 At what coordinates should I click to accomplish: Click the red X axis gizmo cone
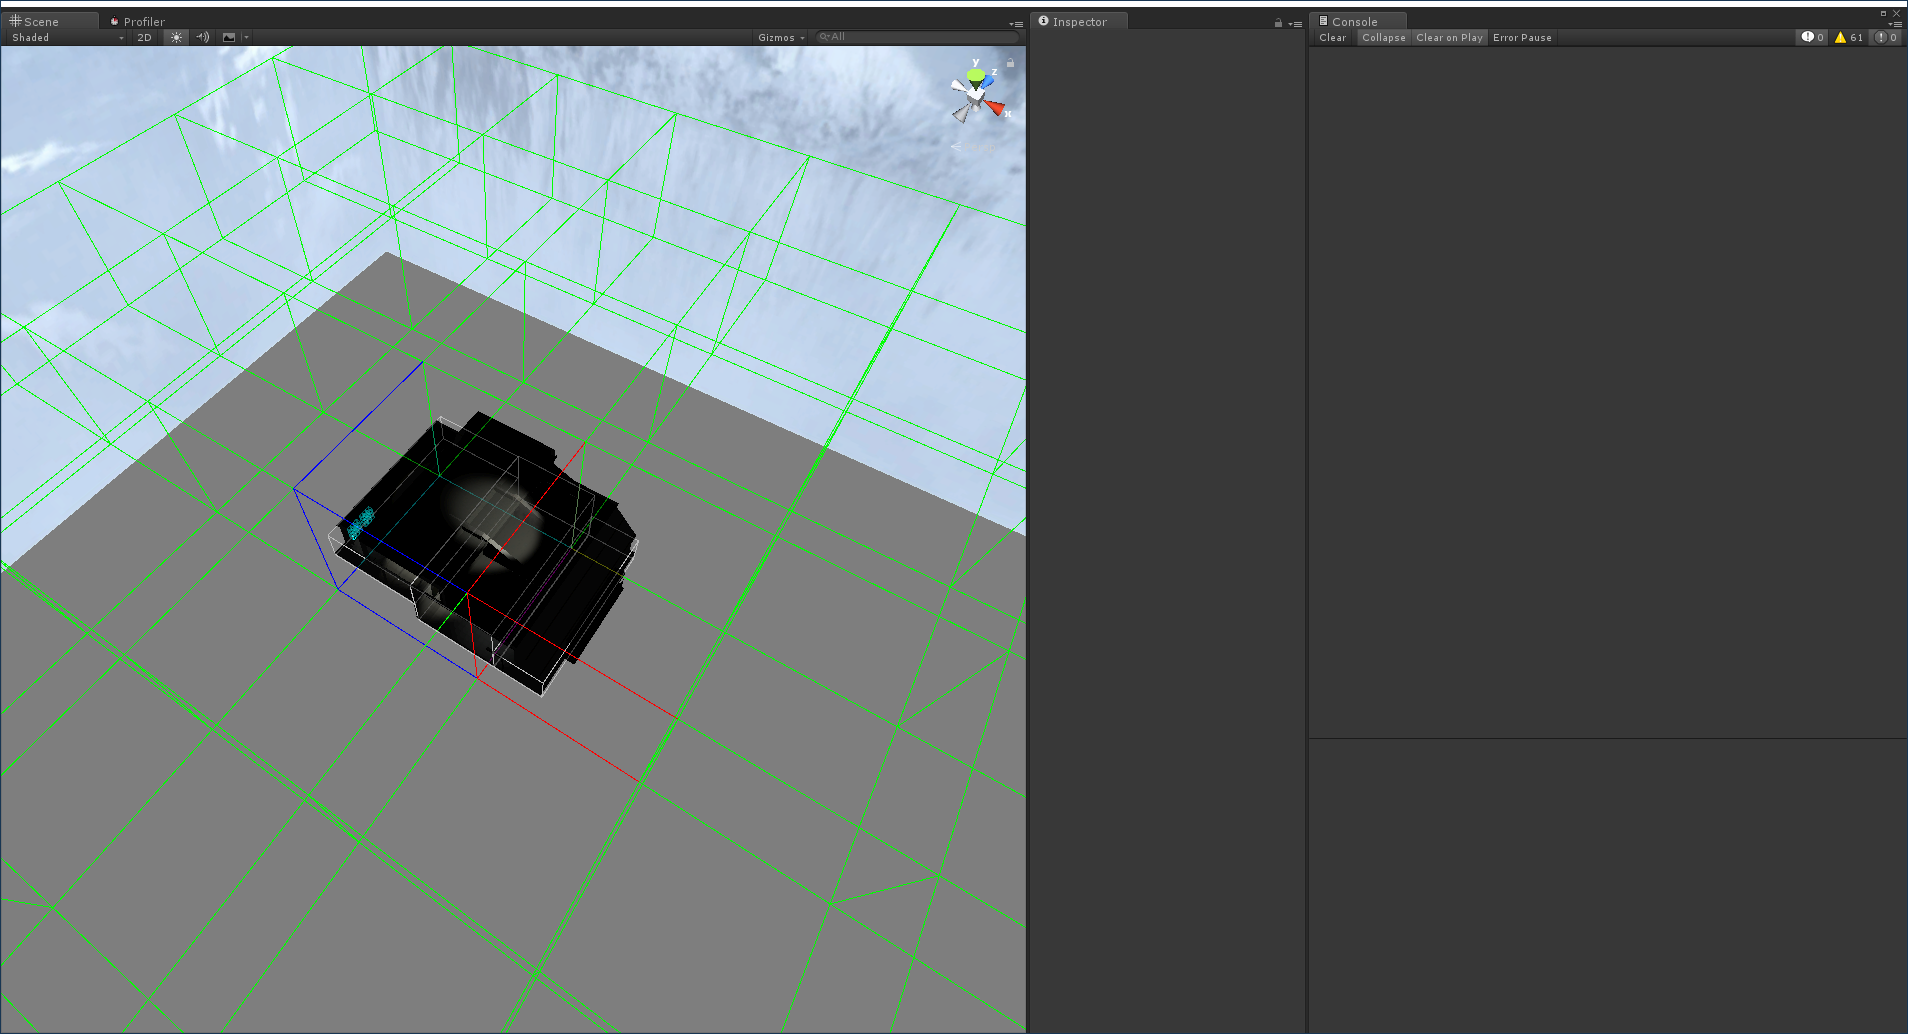tap(995, 107)
